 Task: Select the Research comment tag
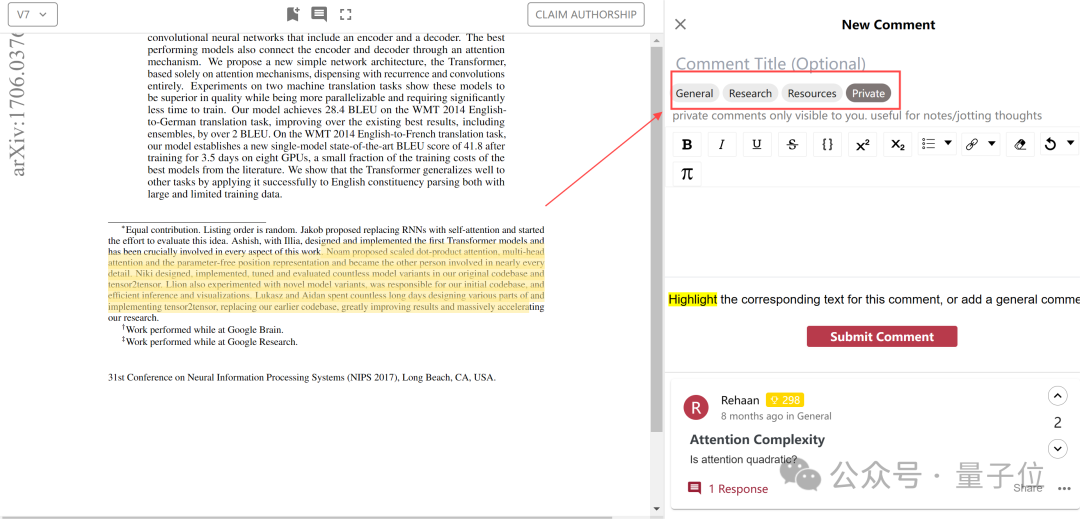point(750,93)
